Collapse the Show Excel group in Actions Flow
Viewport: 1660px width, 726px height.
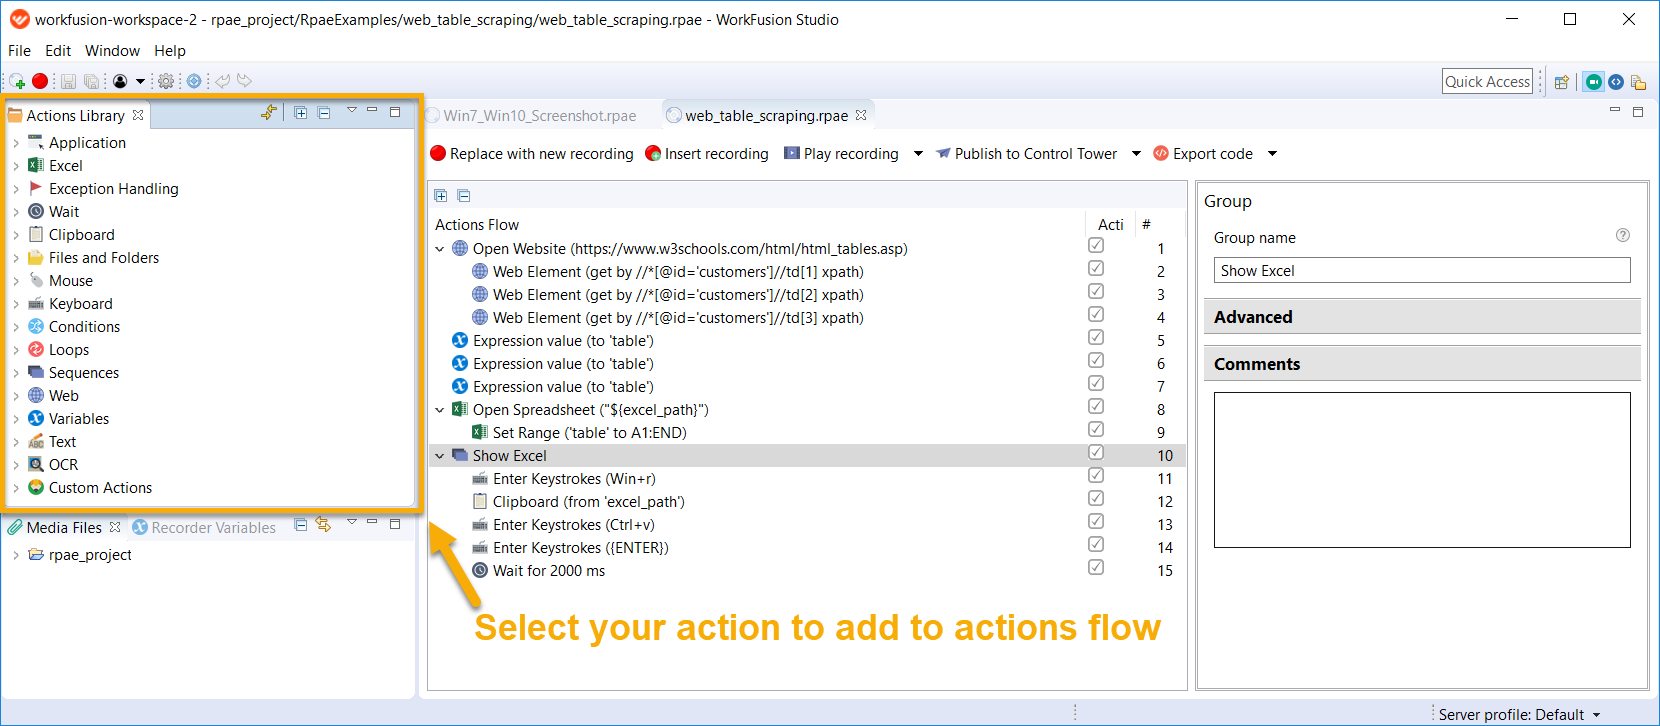(x=440, y=456)
